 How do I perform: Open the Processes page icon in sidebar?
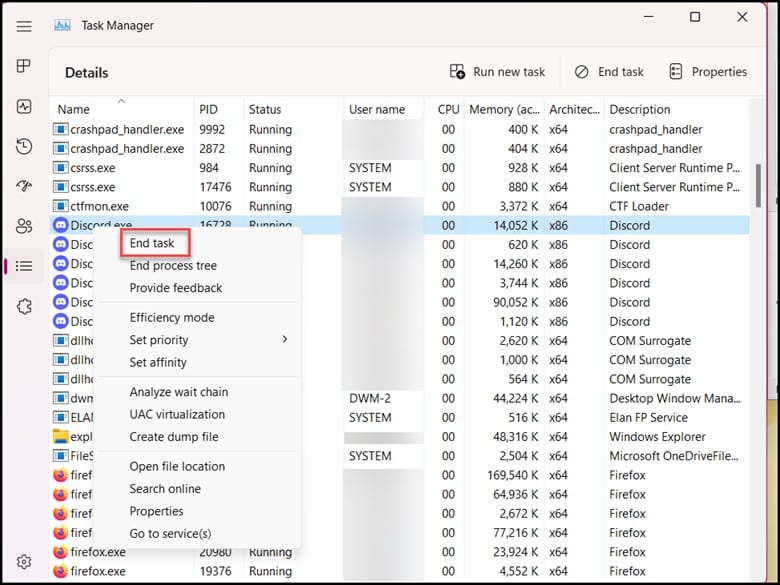tap(24, 67)
